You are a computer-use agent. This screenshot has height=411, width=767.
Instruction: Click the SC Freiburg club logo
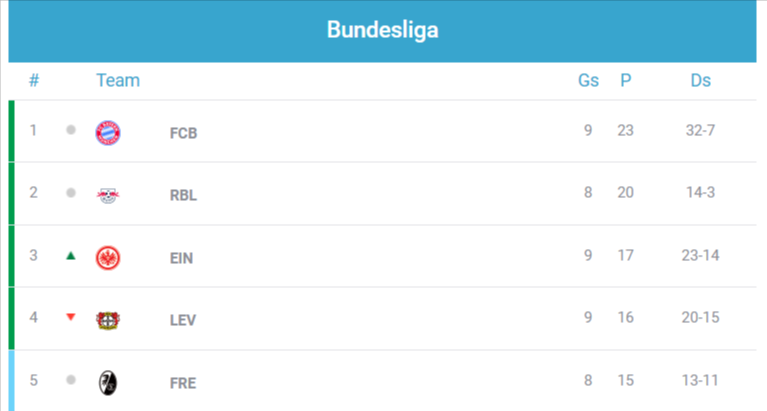click(x=108, y=382)
